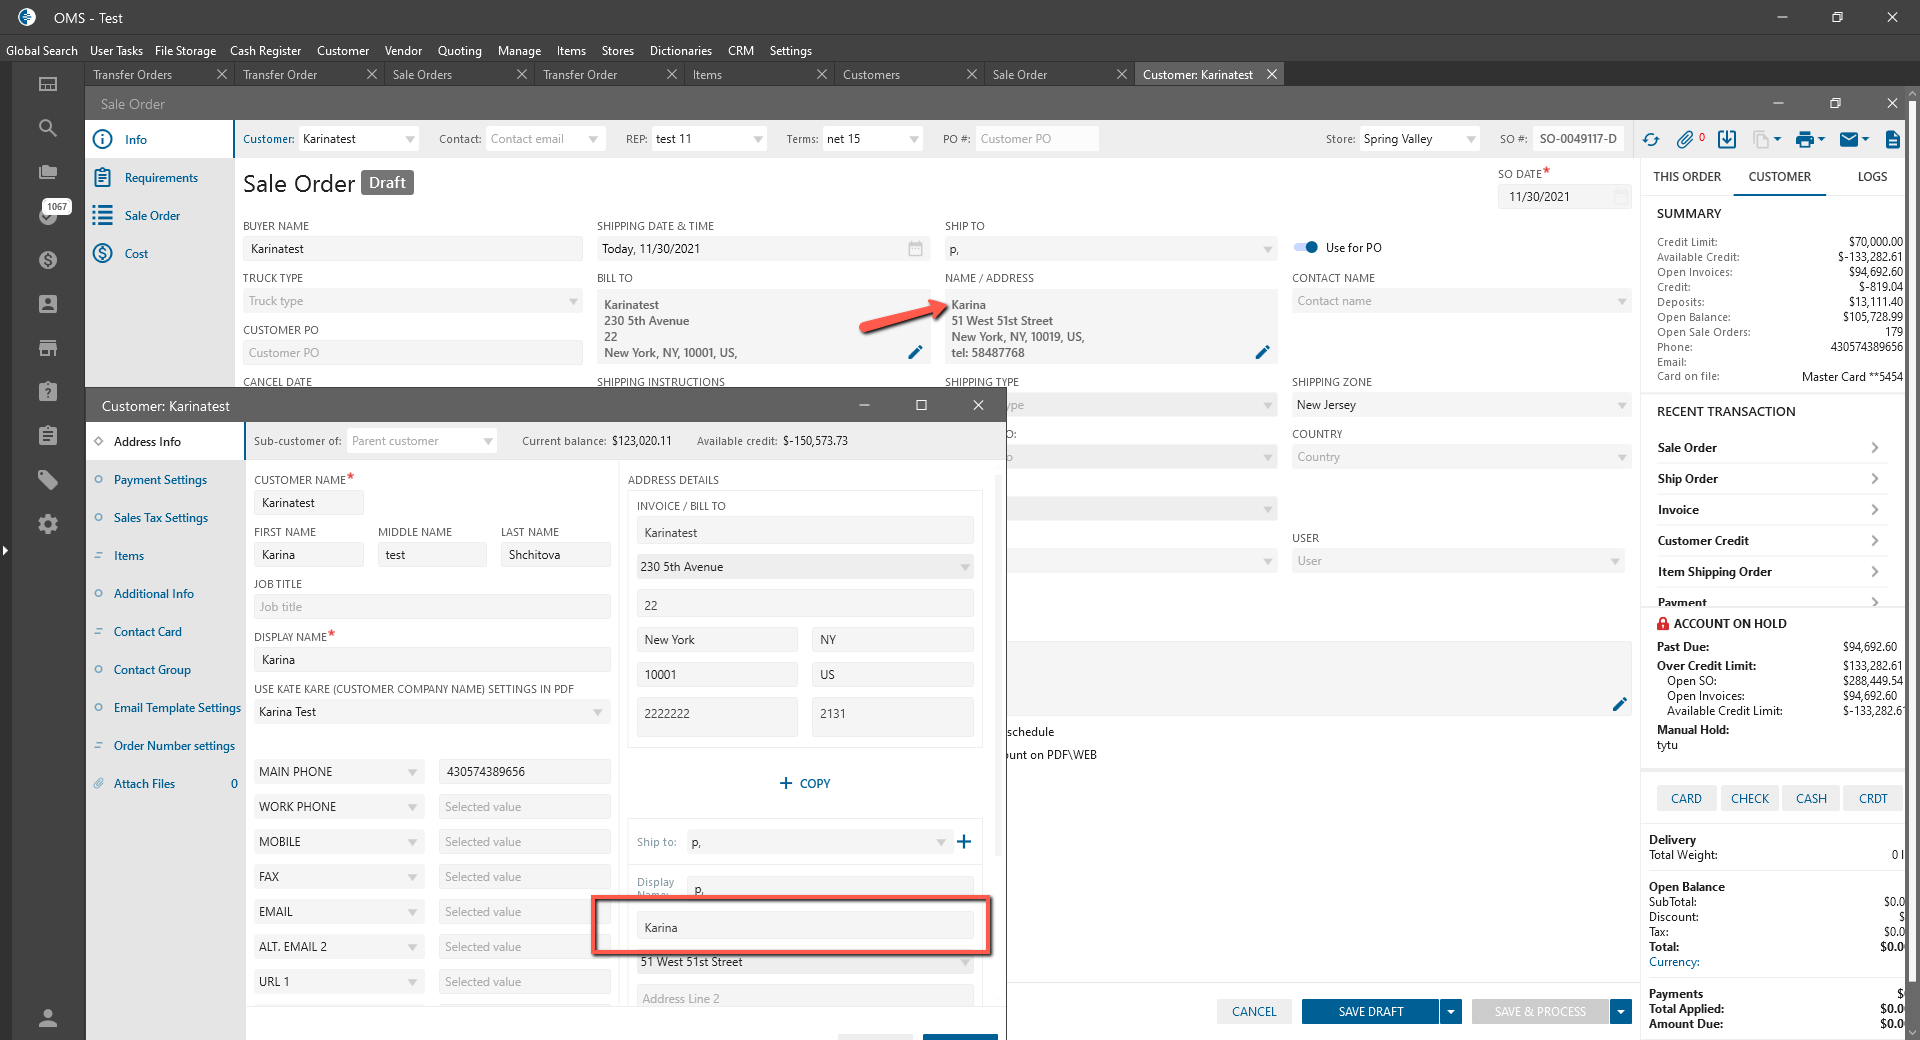
Task: Click the email envelope icon
Action: (1849, 140)
